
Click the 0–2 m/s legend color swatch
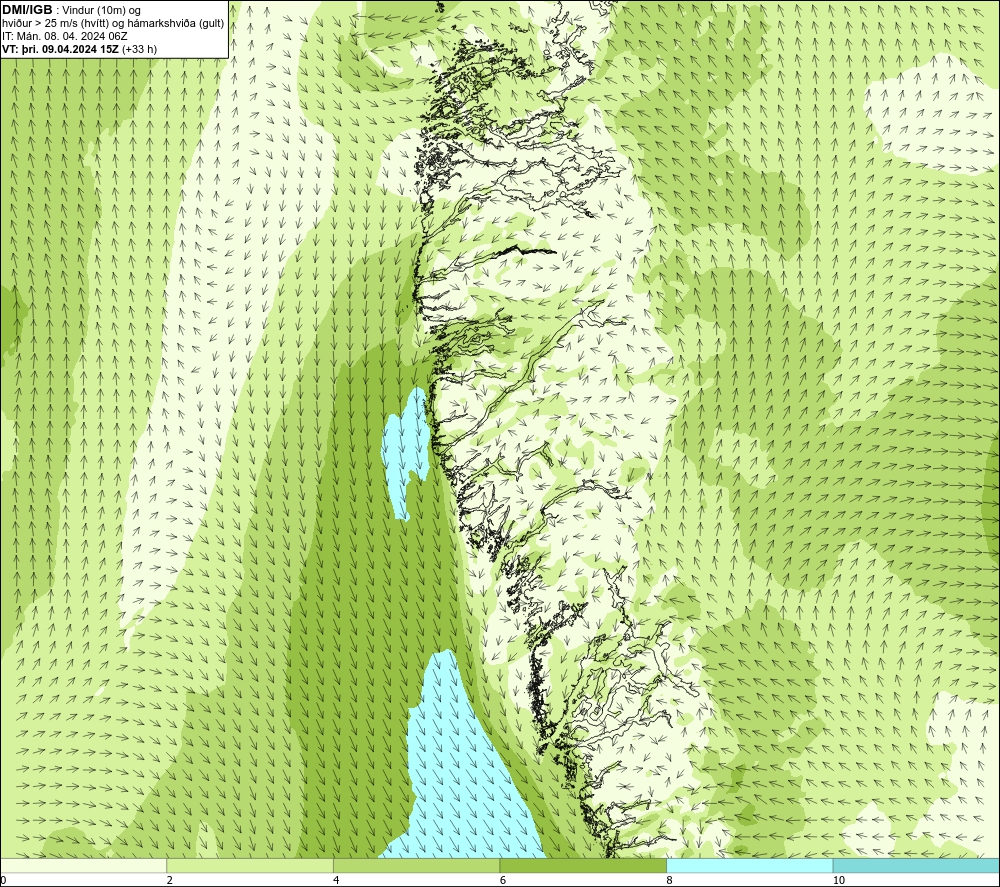84,866
